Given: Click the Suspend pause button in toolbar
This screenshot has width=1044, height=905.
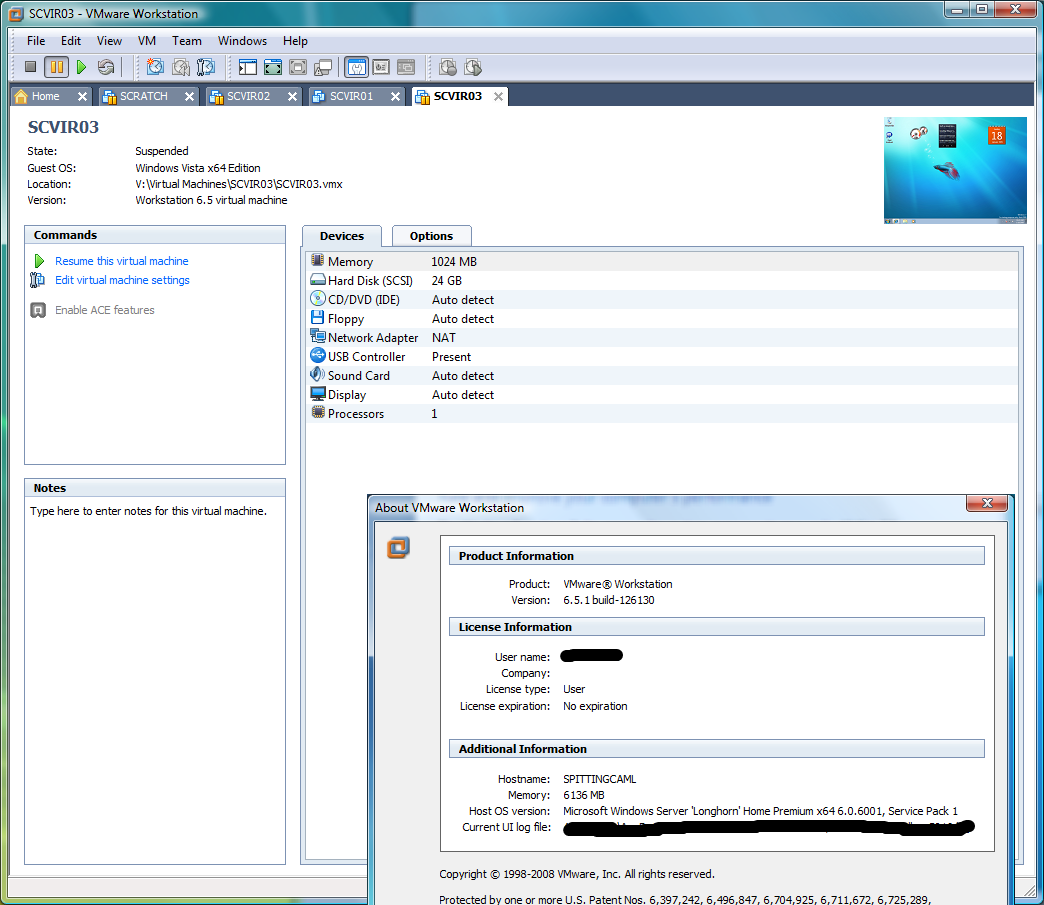Looking at the screenshot, I should pos(56,67).
